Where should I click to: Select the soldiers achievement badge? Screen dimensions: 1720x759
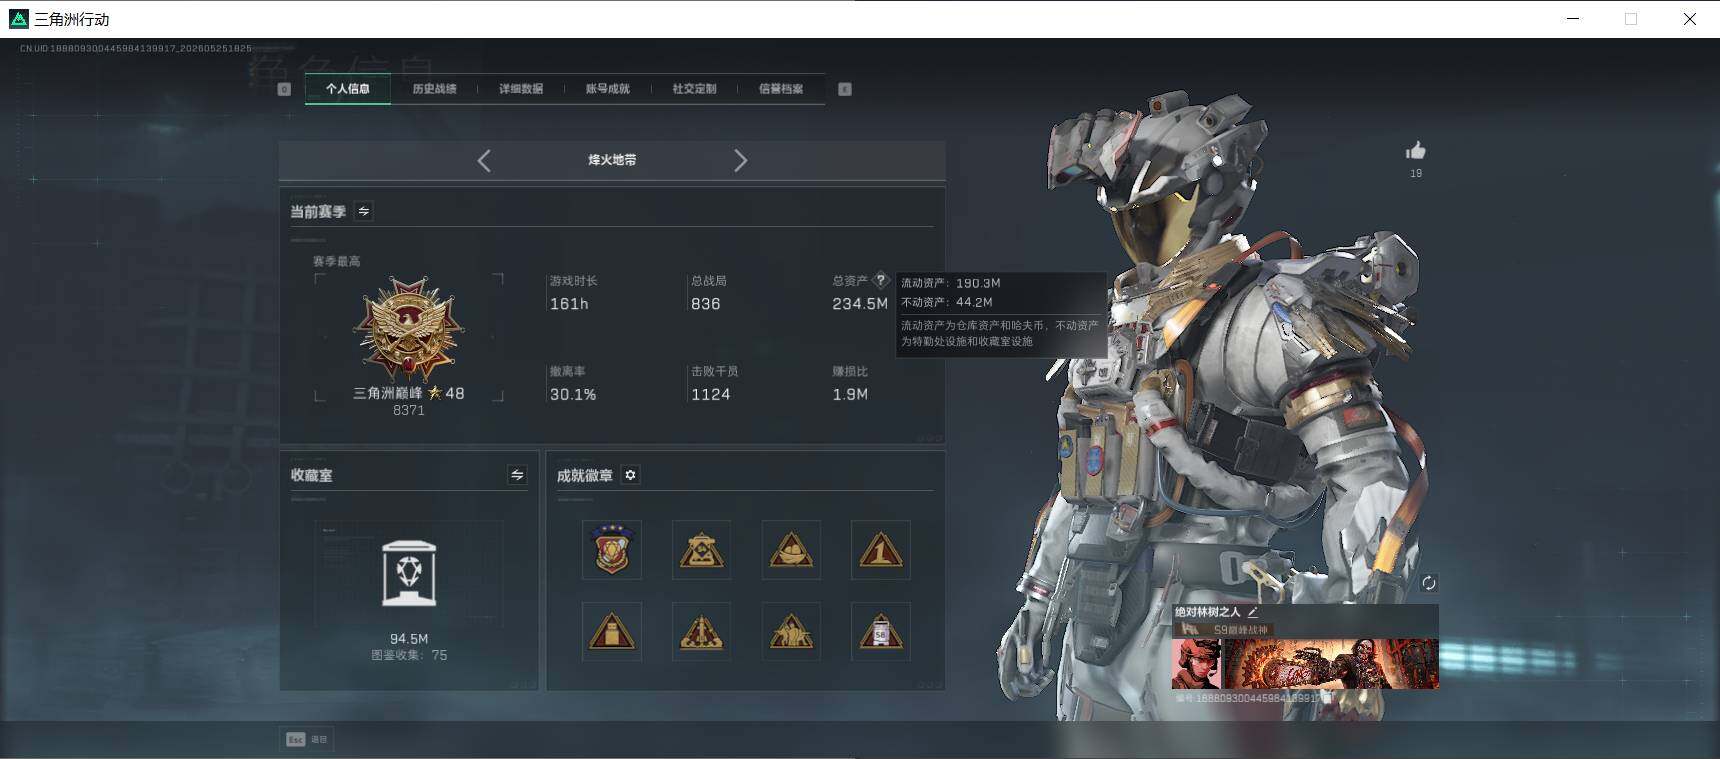tap(791, 631)
